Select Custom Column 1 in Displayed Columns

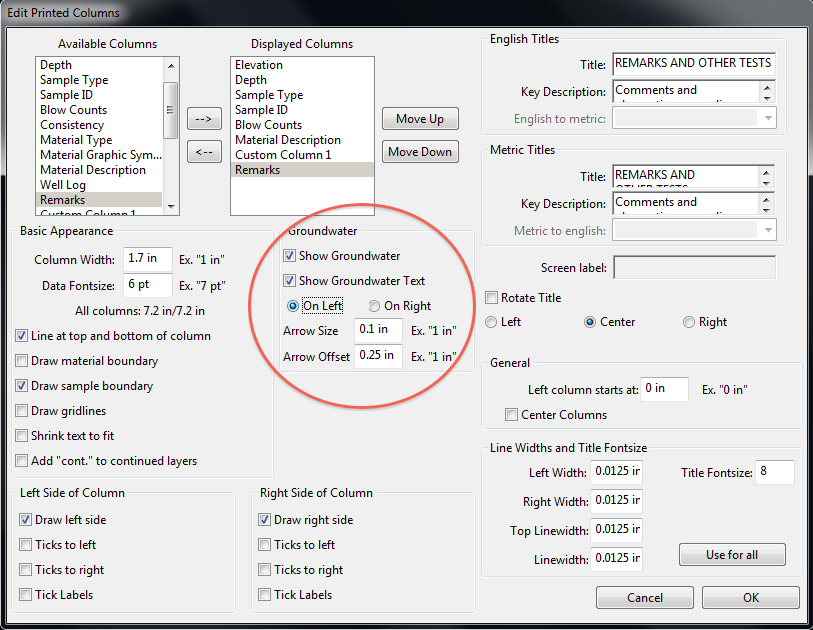point(282,155)
